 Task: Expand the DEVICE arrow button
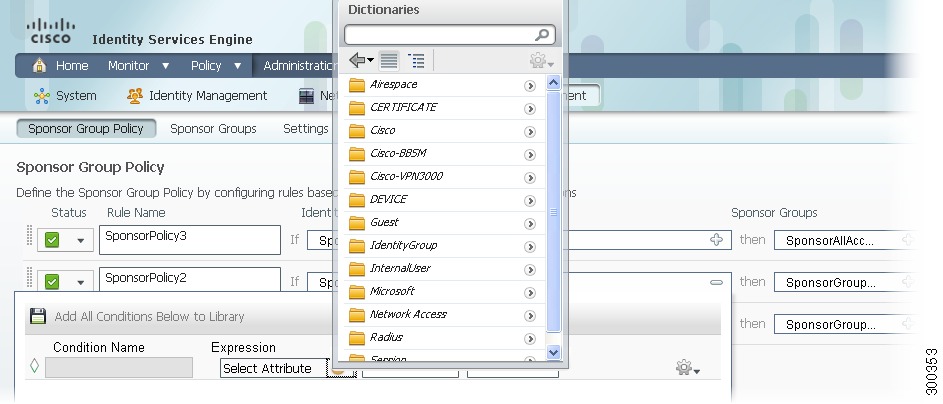pyautogui.click(x=530, y=201)
